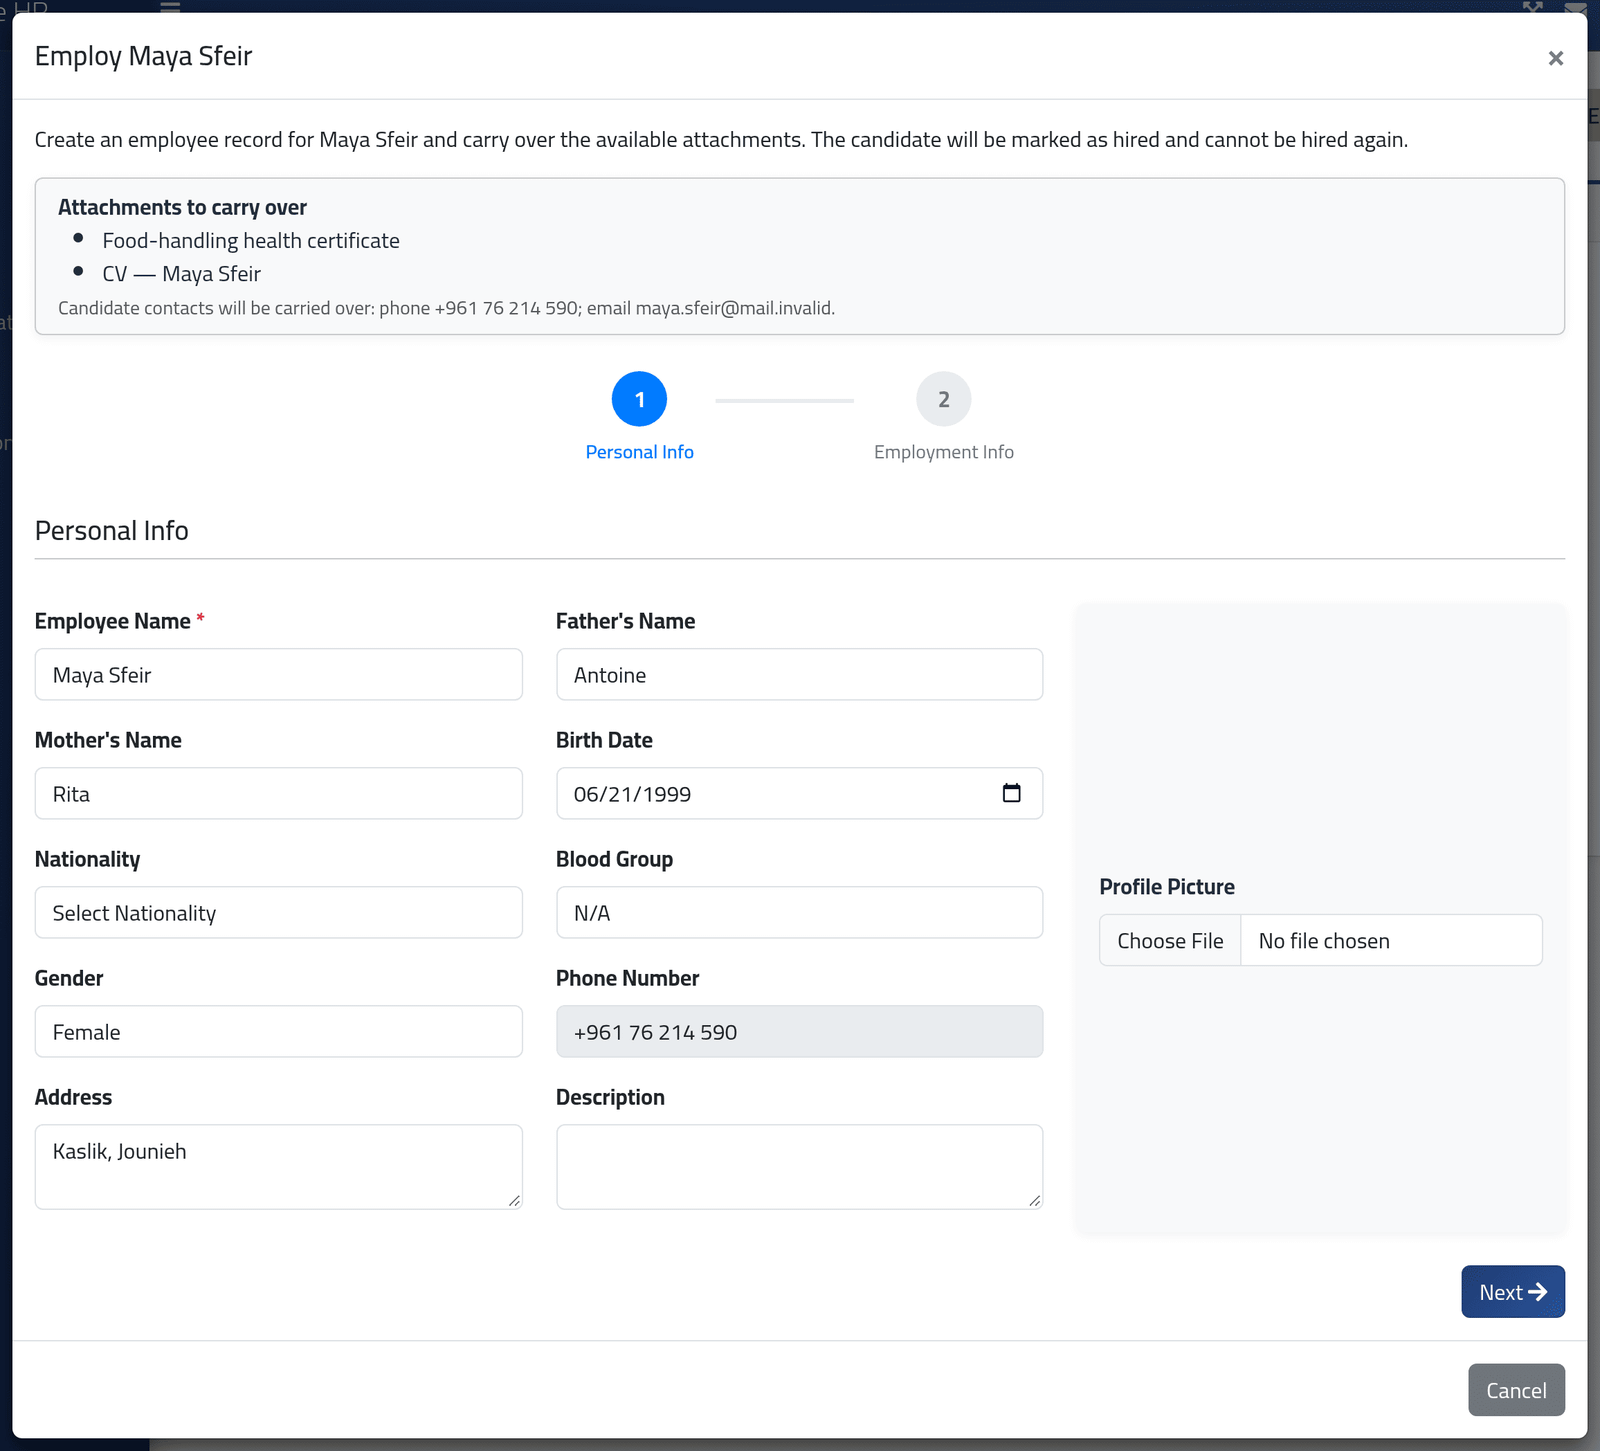
Task: Click the Next button with arrow
Action: 1513,1292
